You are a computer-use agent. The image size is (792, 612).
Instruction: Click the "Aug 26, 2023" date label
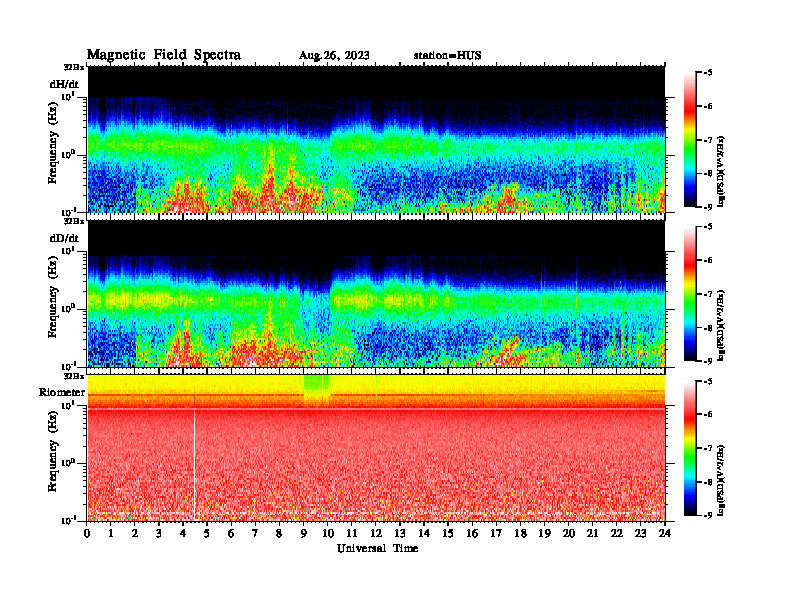(334, 56)
